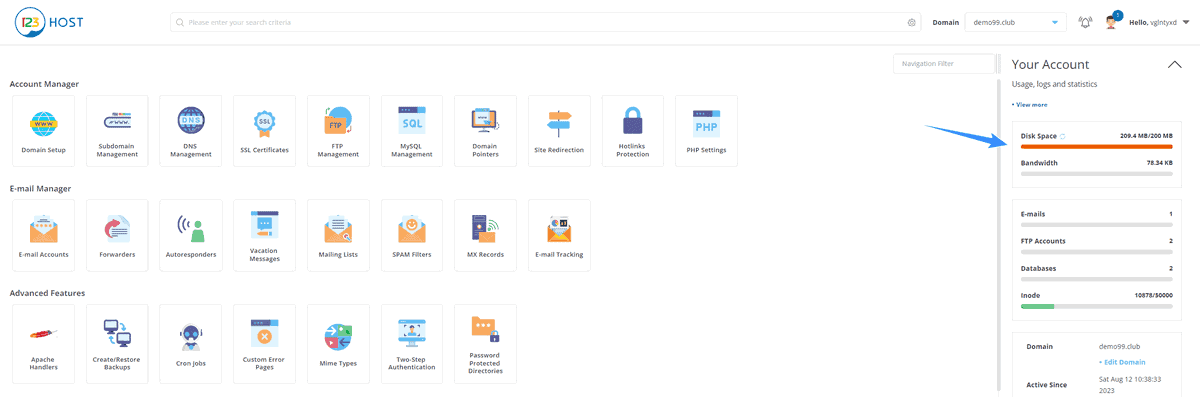Click the Advanced Features heading

pyautogui.click(x=47, y=293)
